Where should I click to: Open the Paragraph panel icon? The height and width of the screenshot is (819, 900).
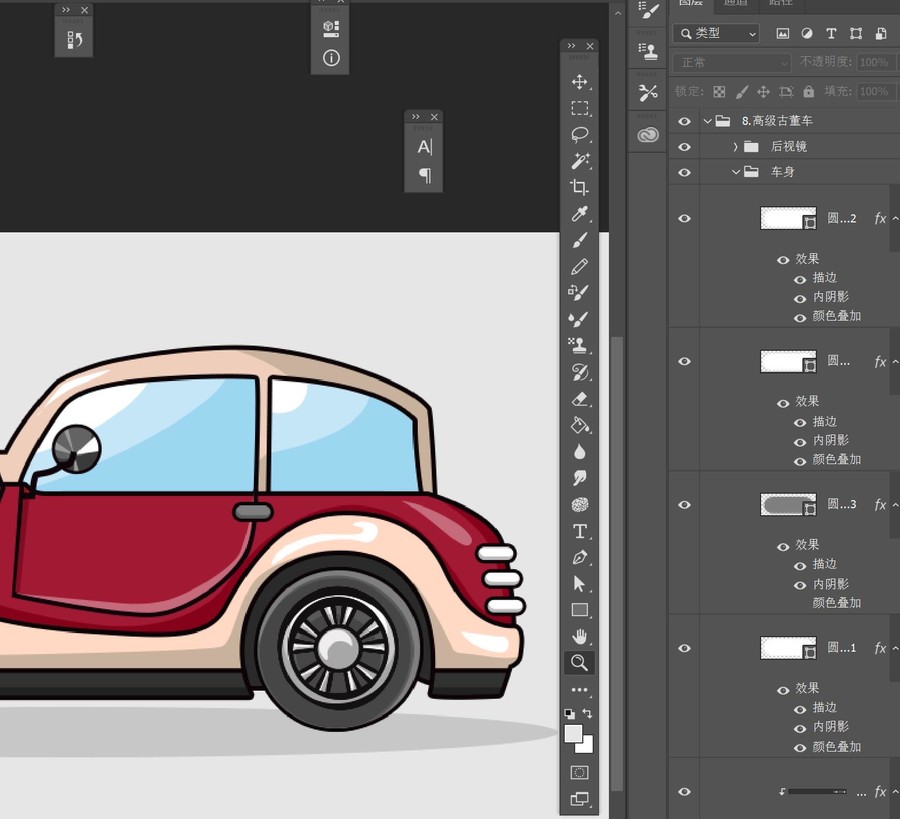click(x=425, y=174)
